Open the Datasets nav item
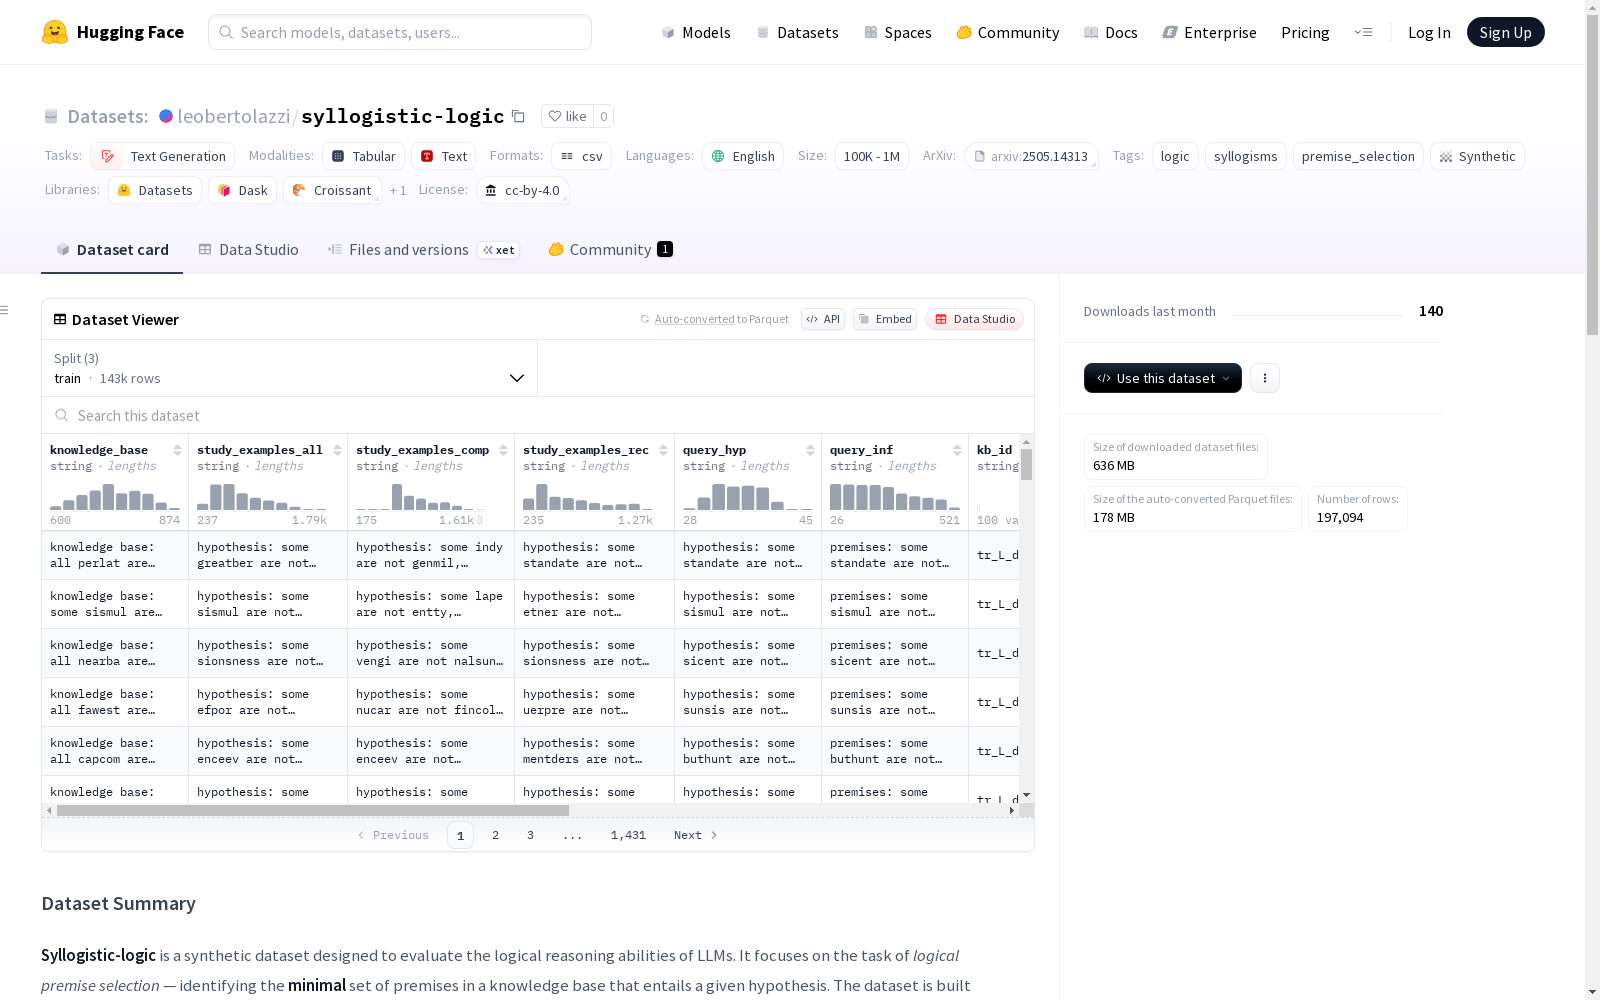Image resolution: width=1600 pixels, height=1000 pixels. pyautogui.click(x=797, y=32)
